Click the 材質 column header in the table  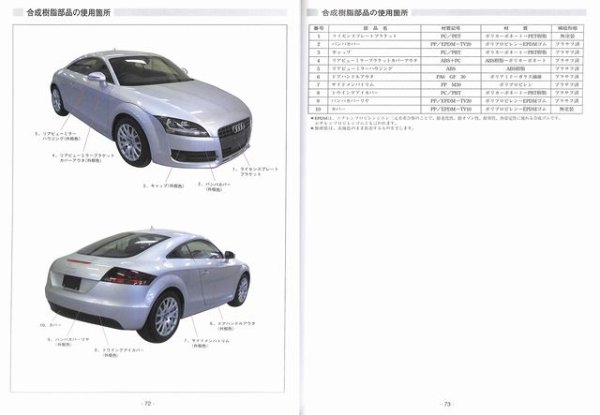(516, 28)
